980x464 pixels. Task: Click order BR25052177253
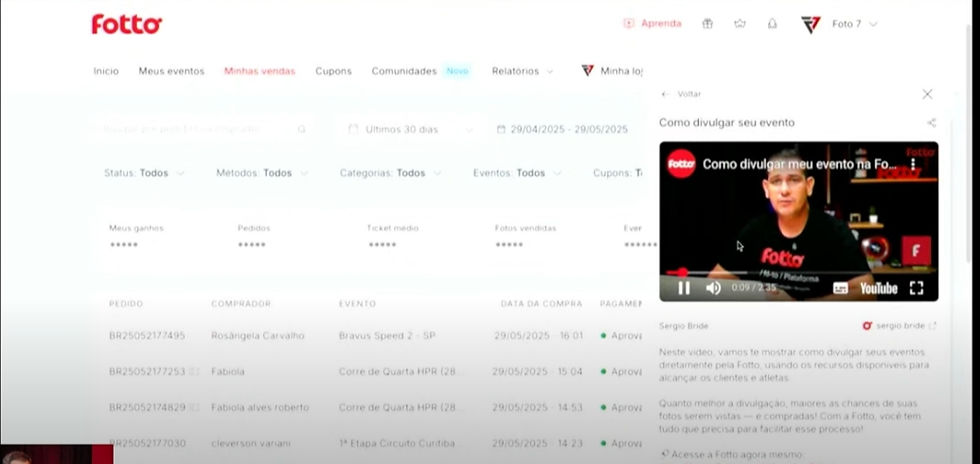point(147,371)
